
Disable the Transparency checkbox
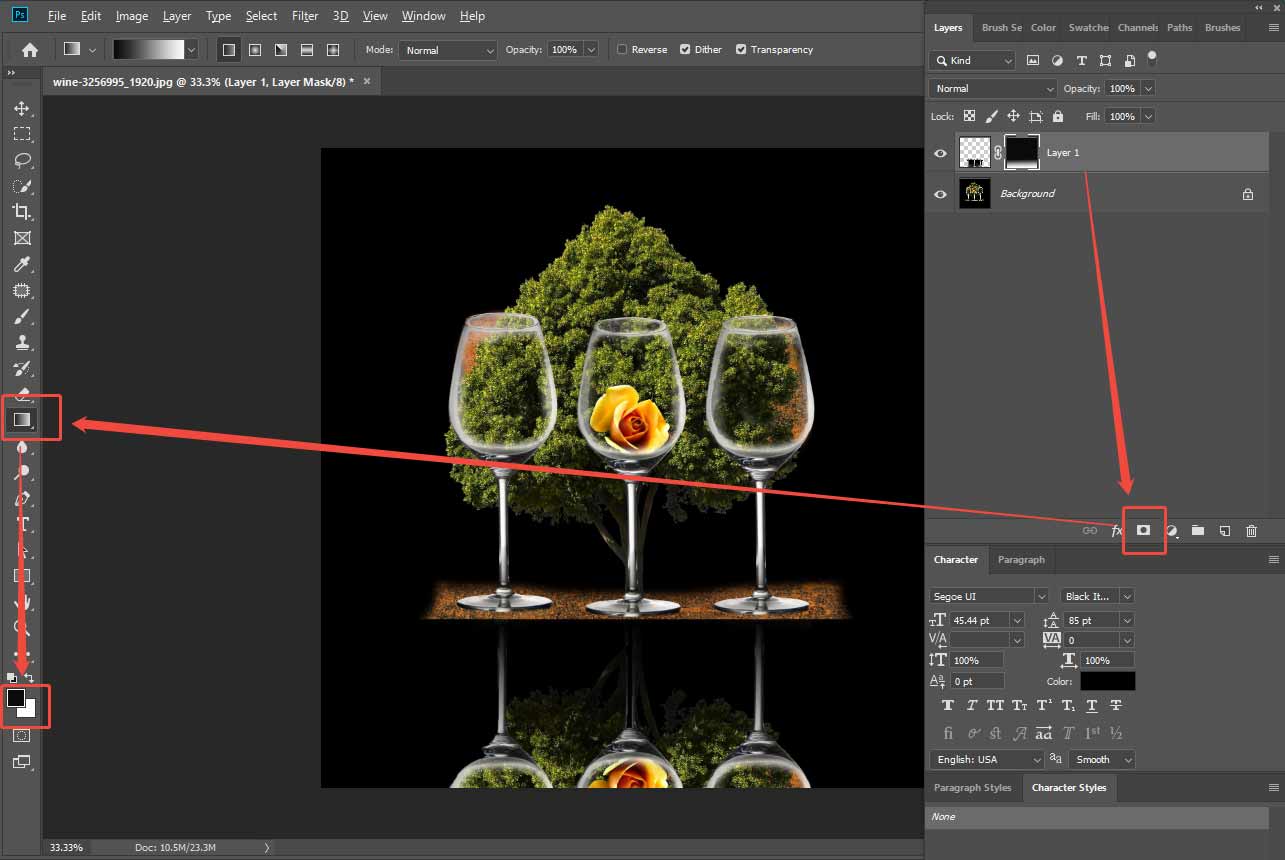click(740, 48)
